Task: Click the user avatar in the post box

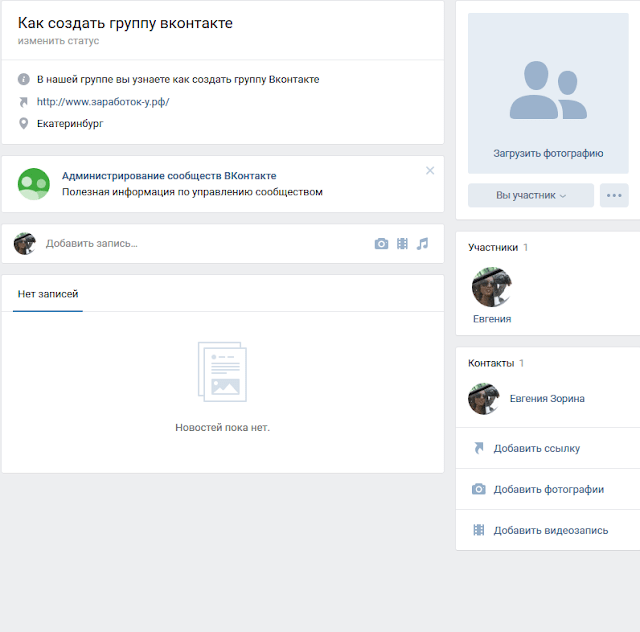Action: tap(24, 244)
